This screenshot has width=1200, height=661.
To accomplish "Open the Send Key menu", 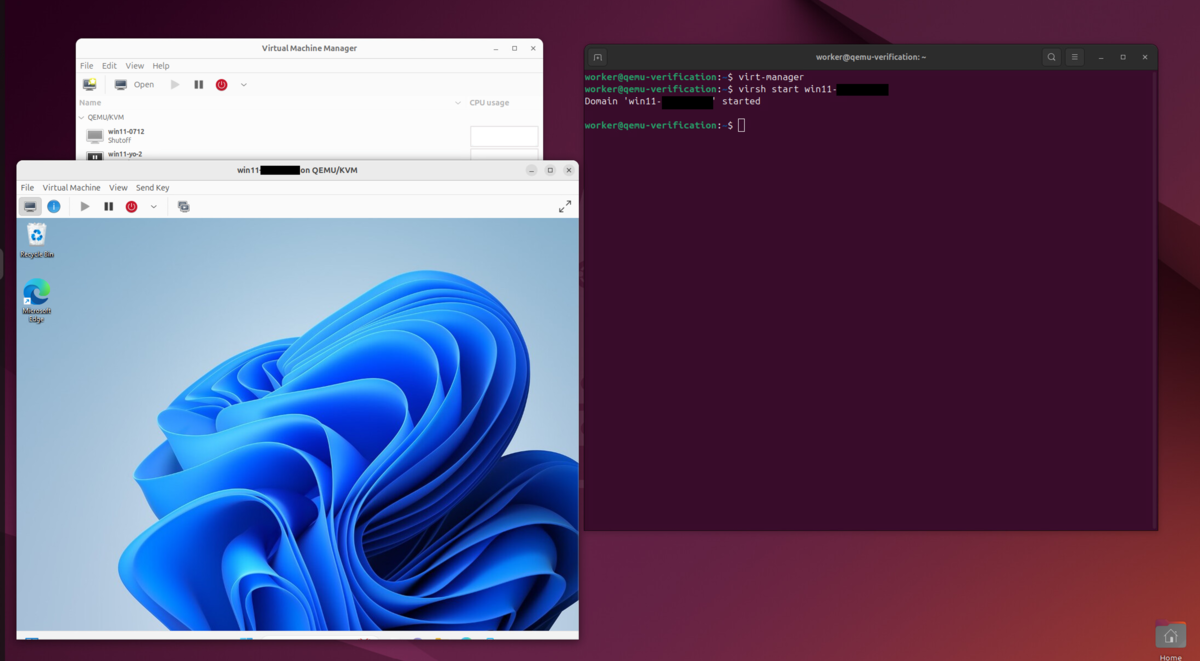I will (x=152, y=187).
